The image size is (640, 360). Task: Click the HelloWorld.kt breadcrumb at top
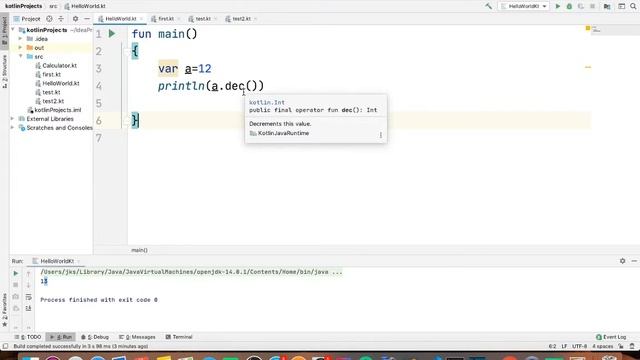coord(85,6)
